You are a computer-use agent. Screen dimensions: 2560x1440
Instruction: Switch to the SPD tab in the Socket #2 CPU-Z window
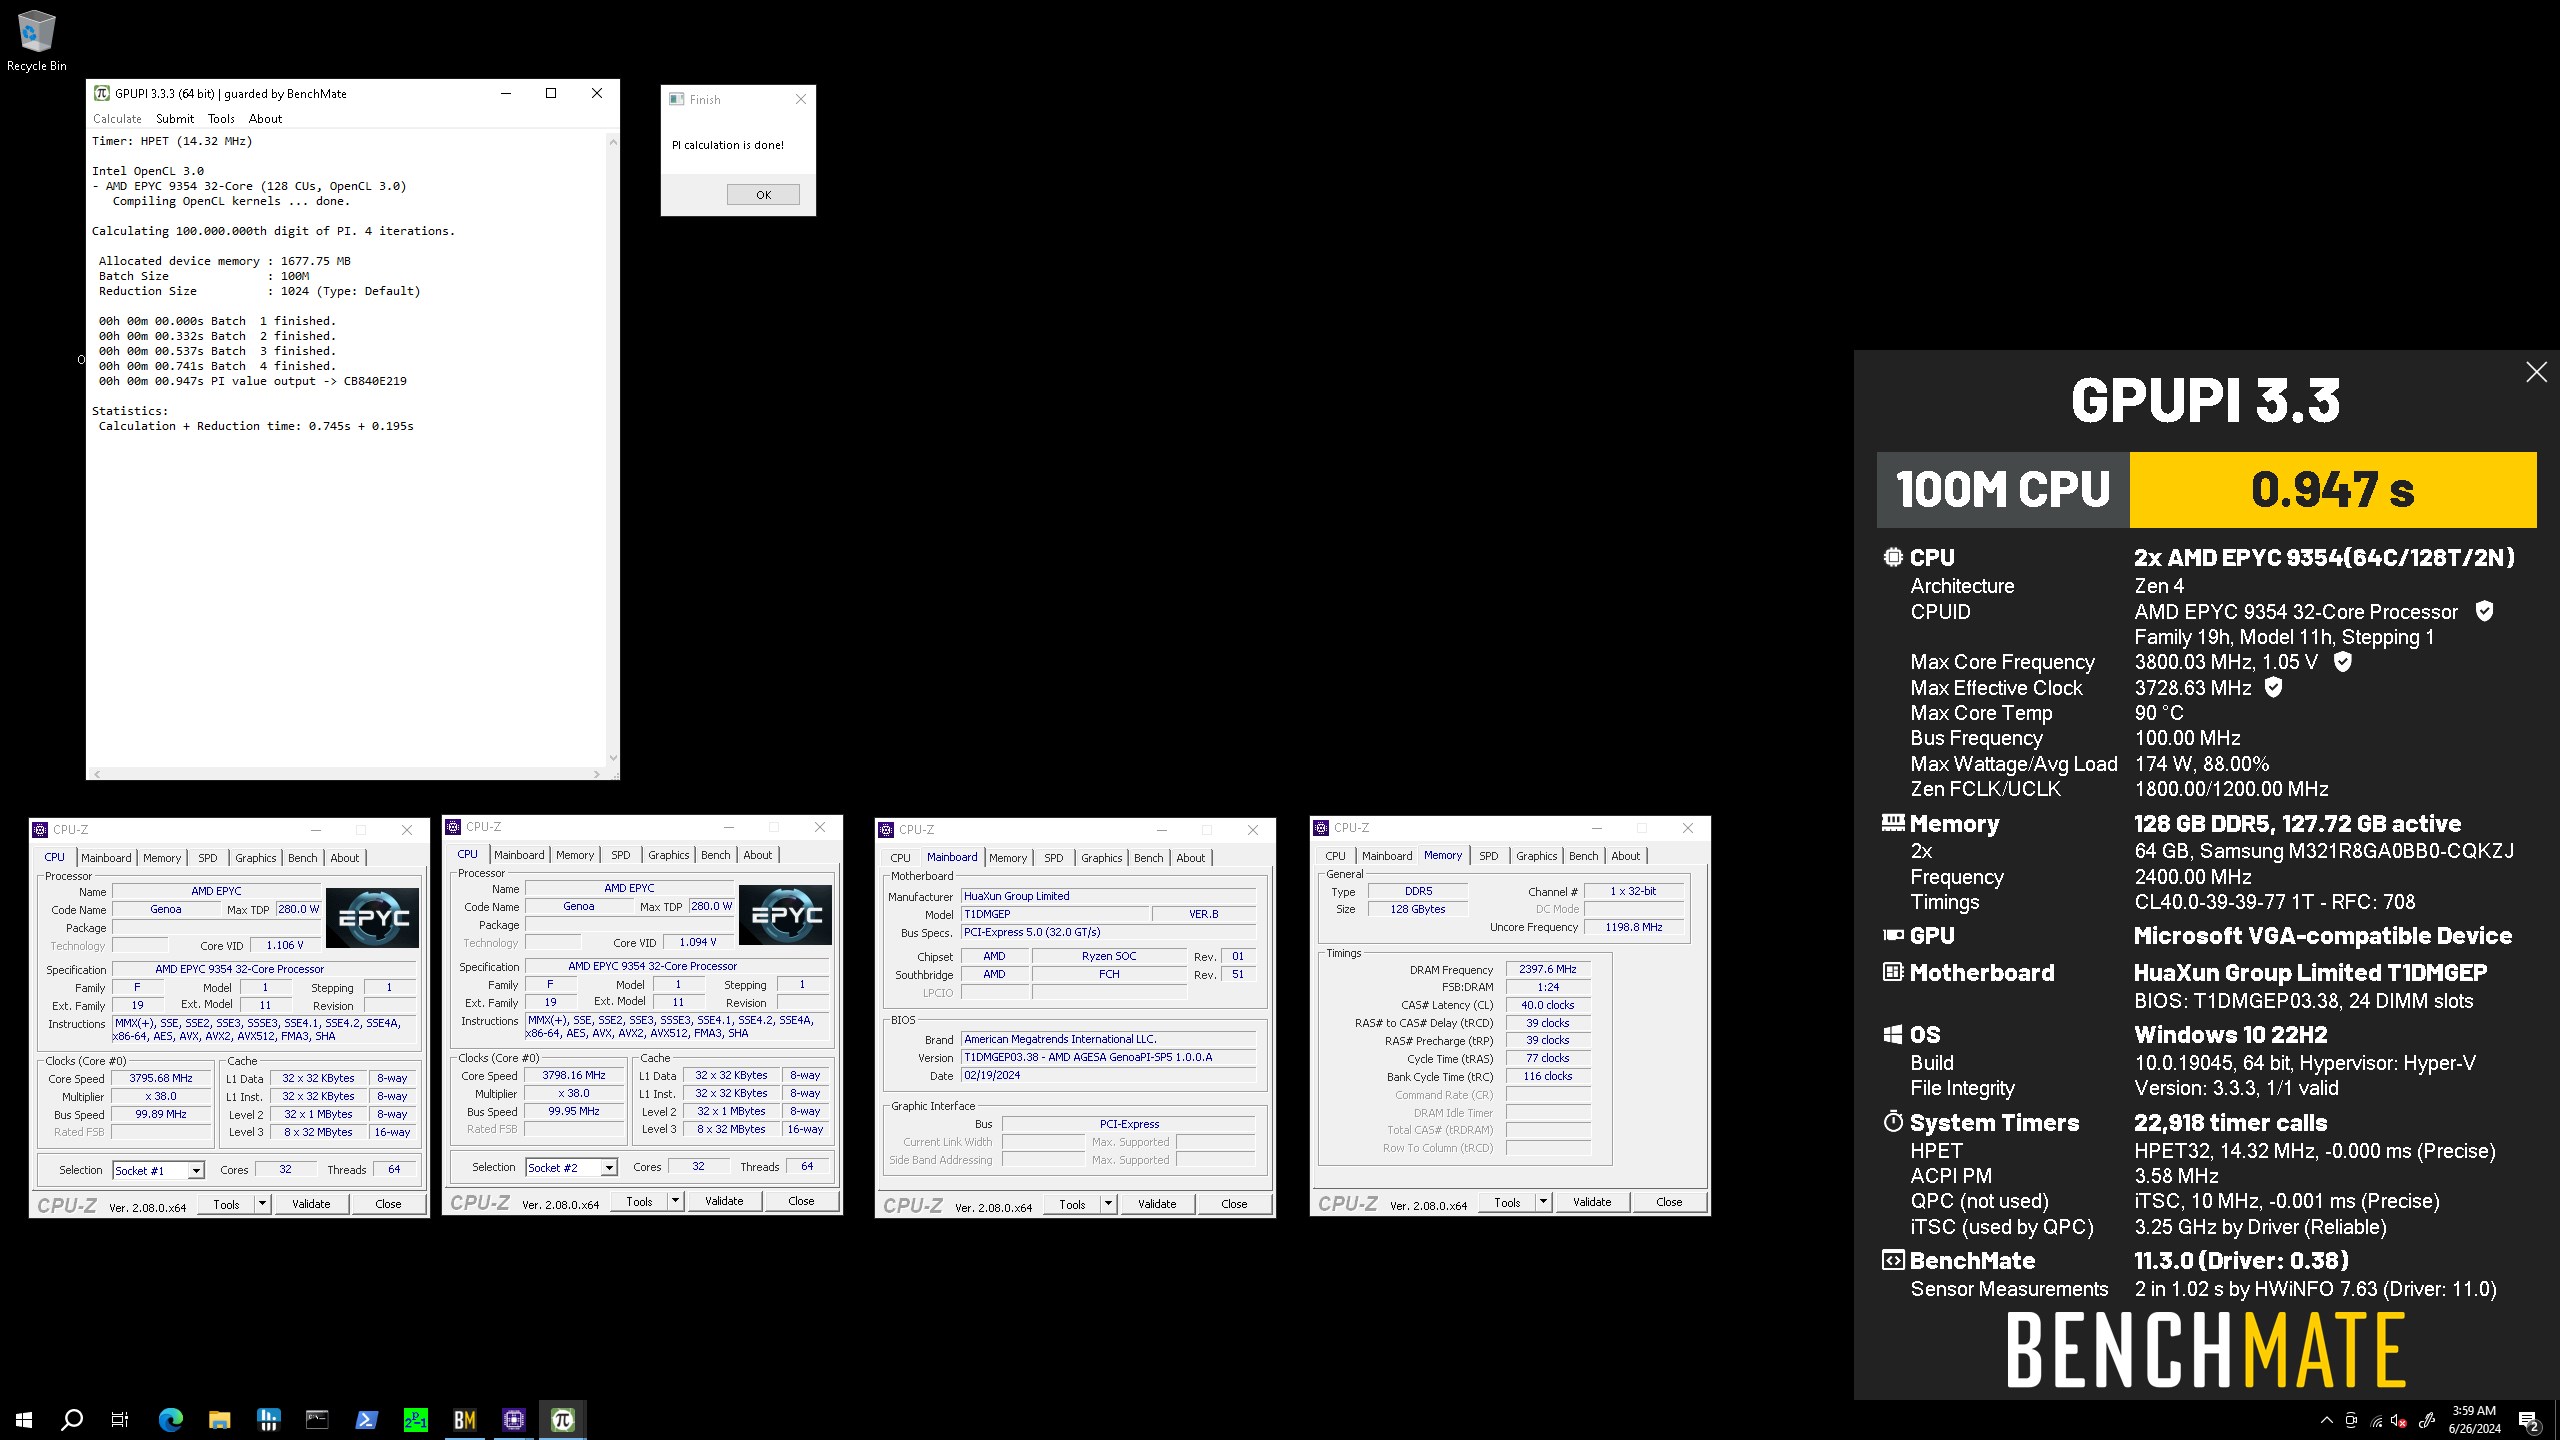tap(620, 855)
